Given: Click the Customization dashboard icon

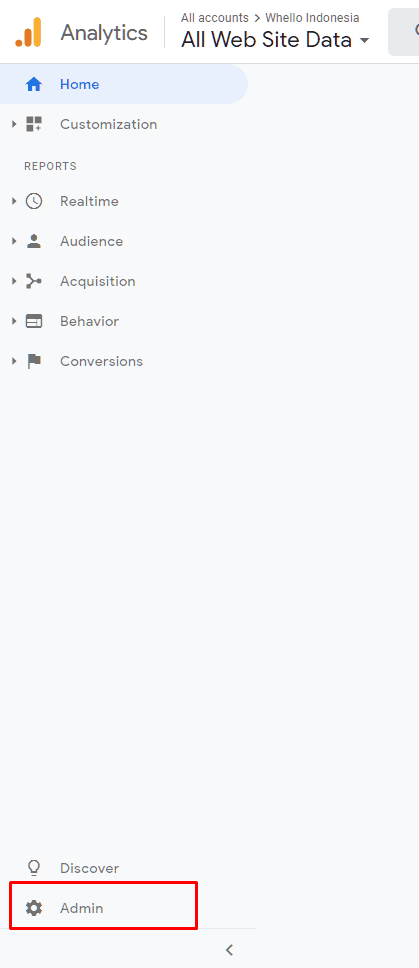Looking at the screenshot, I should [33, 124].
